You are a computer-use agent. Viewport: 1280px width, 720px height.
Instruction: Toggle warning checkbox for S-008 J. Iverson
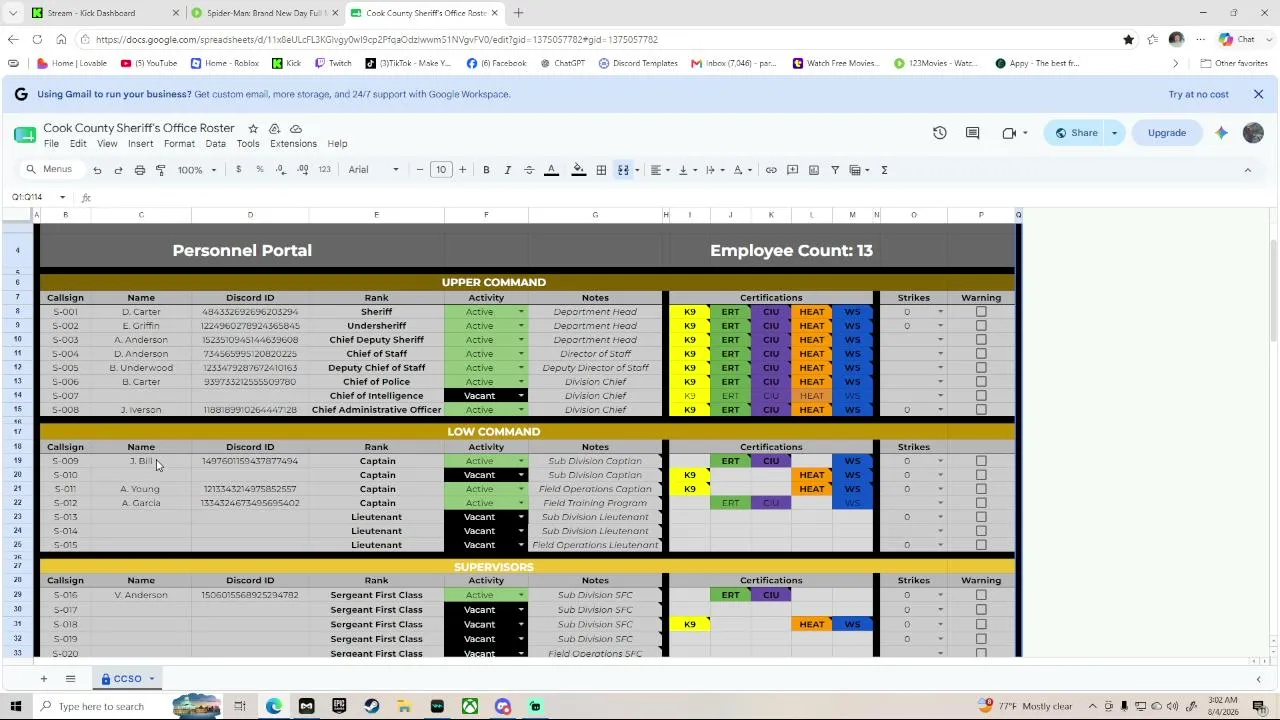coord(981,410)
